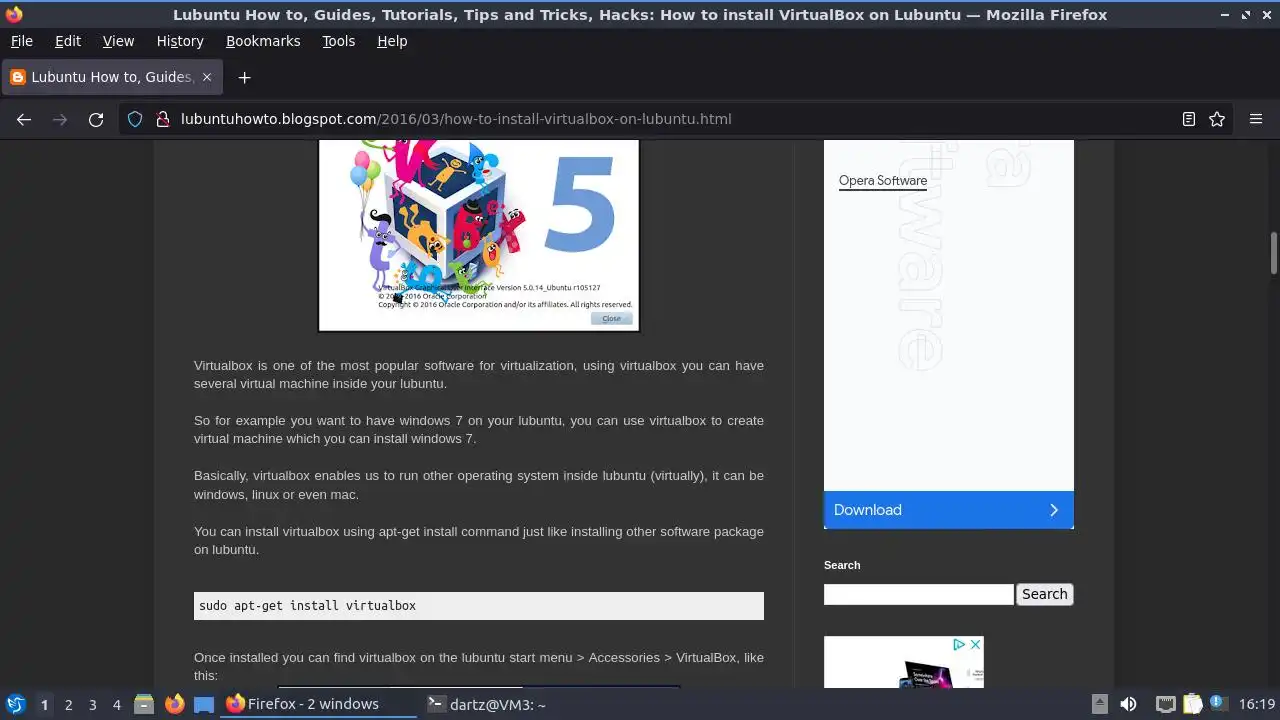The height and width of the screenshot is (720, 1280).
Task: Click the site security padlock icon
Action: pos(163,119)
